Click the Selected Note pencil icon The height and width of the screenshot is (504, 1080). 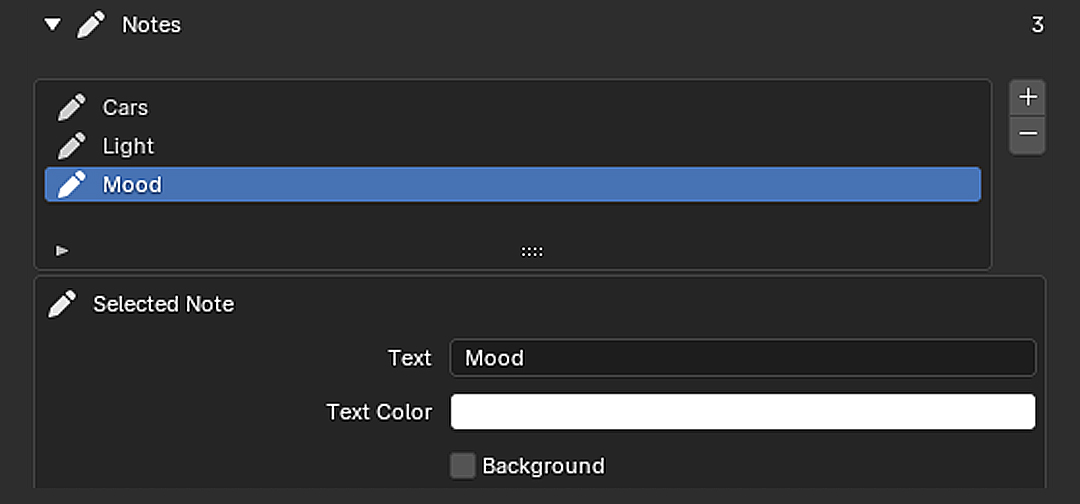(x=62, y=304)
